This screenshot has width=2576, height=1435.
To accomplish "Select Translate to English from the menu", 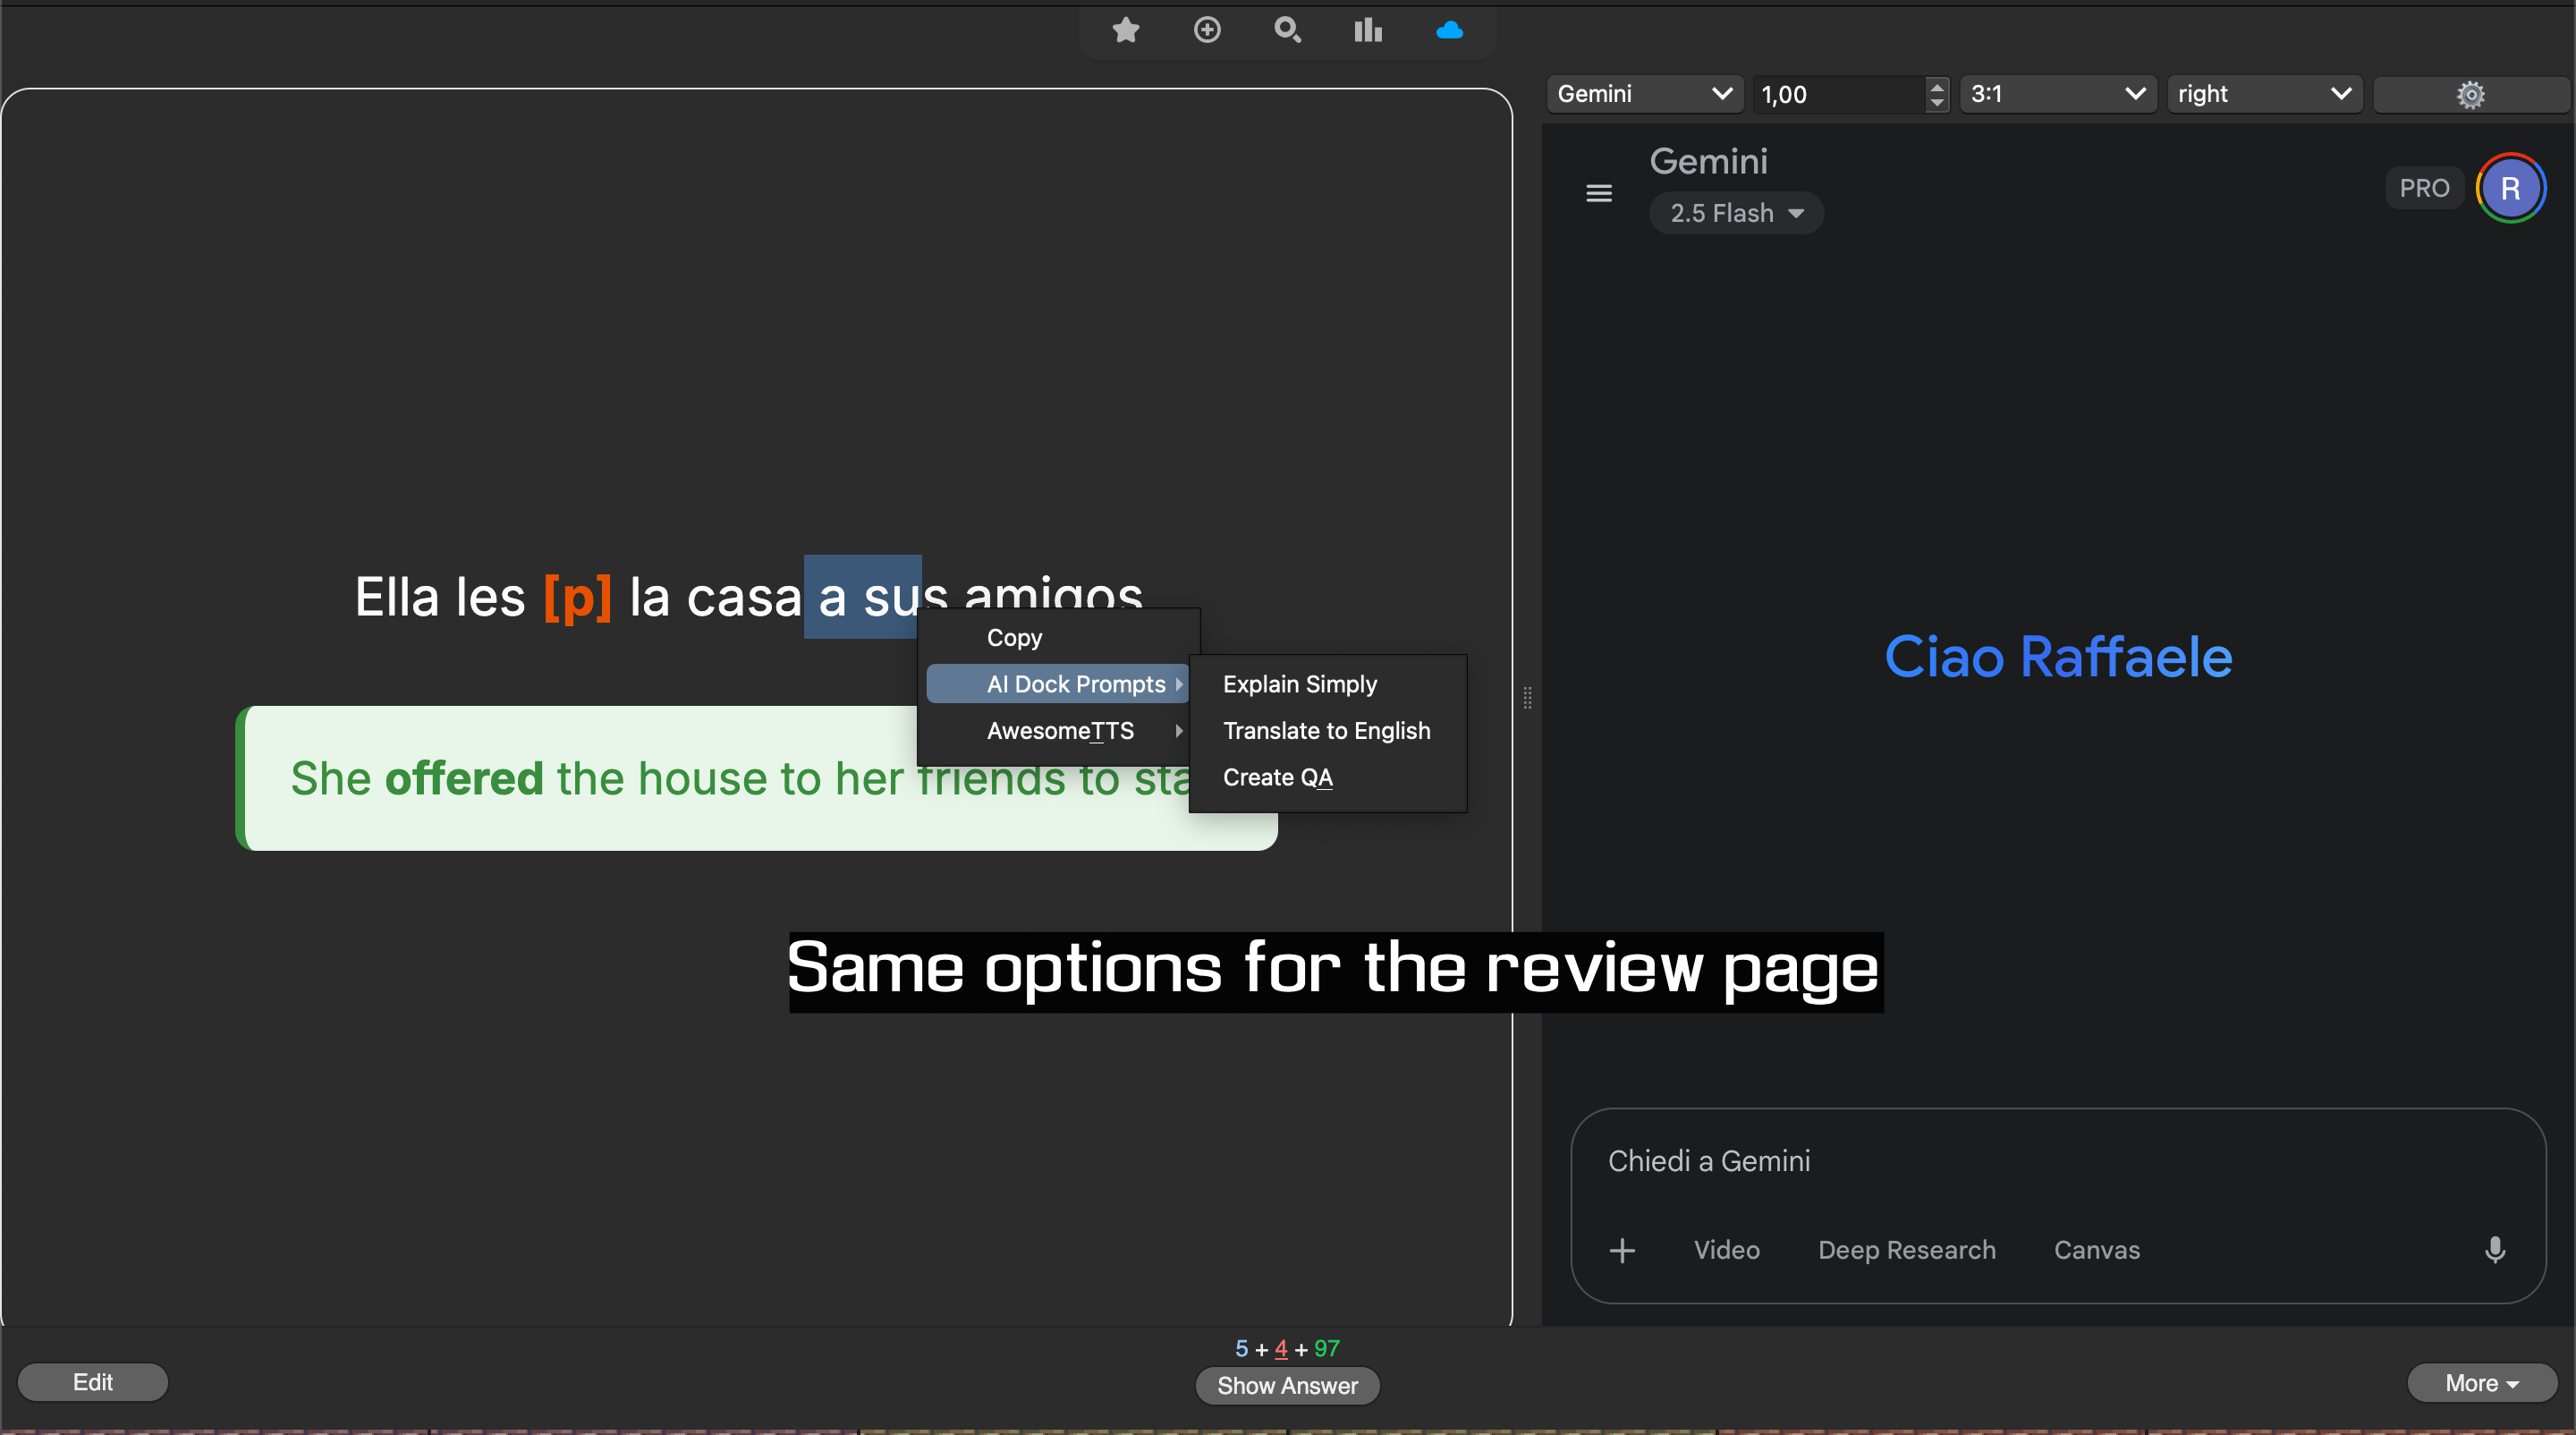I will pyautogui.click(x=1326, y=730).
